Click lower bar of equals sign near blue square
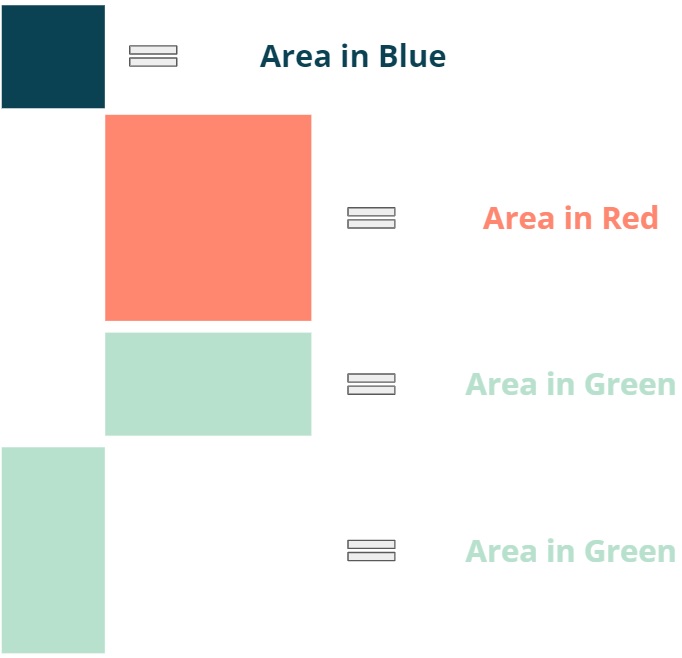This screenshot has height=658, width=682. click(153, 62)
